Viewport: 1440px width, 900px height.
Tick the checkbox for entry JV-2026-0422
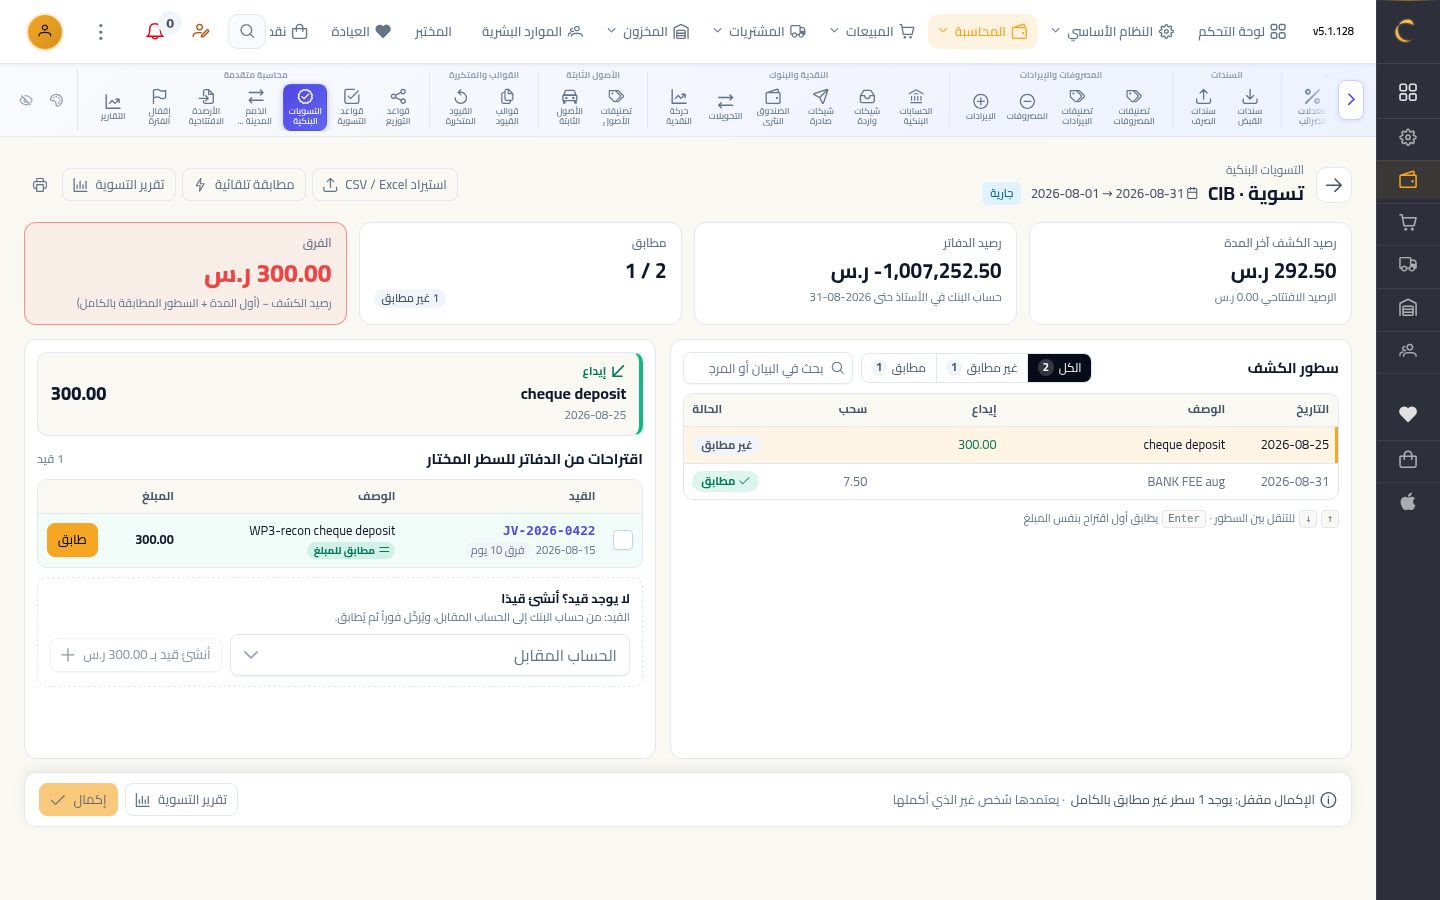pyautogui.click(x=623, y=540)
